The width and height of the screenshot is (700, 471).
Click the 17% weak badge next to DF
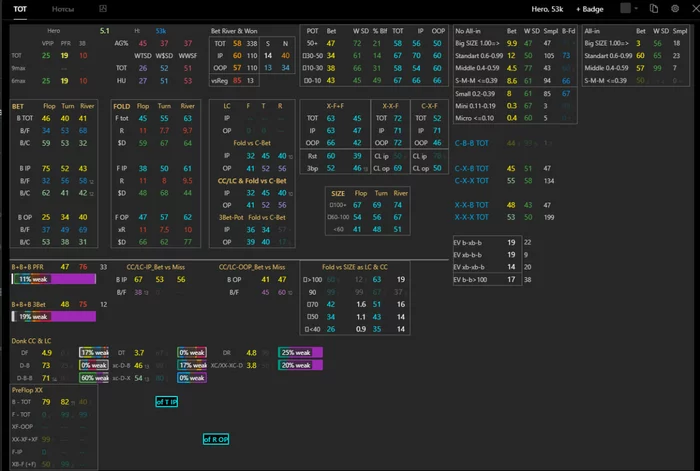94,352
